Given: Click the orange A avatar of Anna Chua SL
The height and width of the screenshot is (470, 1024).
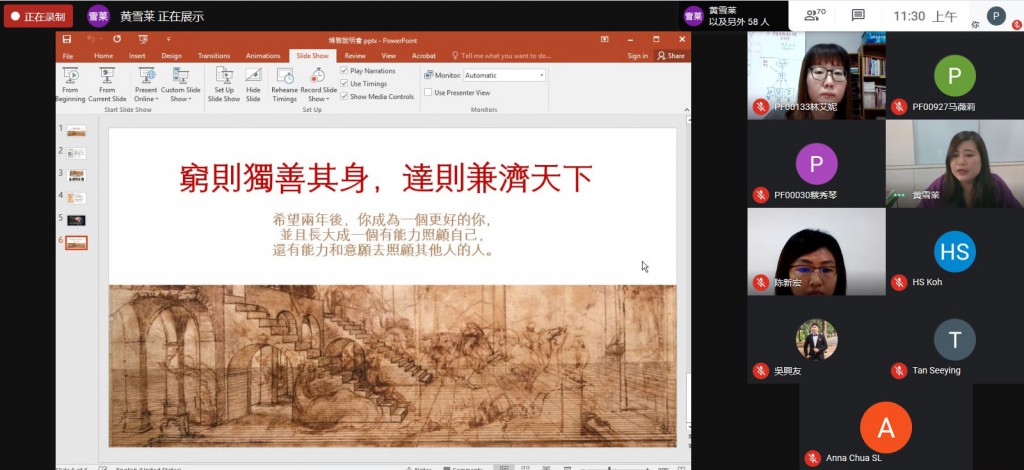Looking at the screenshot, I should [x=886, y=428].
